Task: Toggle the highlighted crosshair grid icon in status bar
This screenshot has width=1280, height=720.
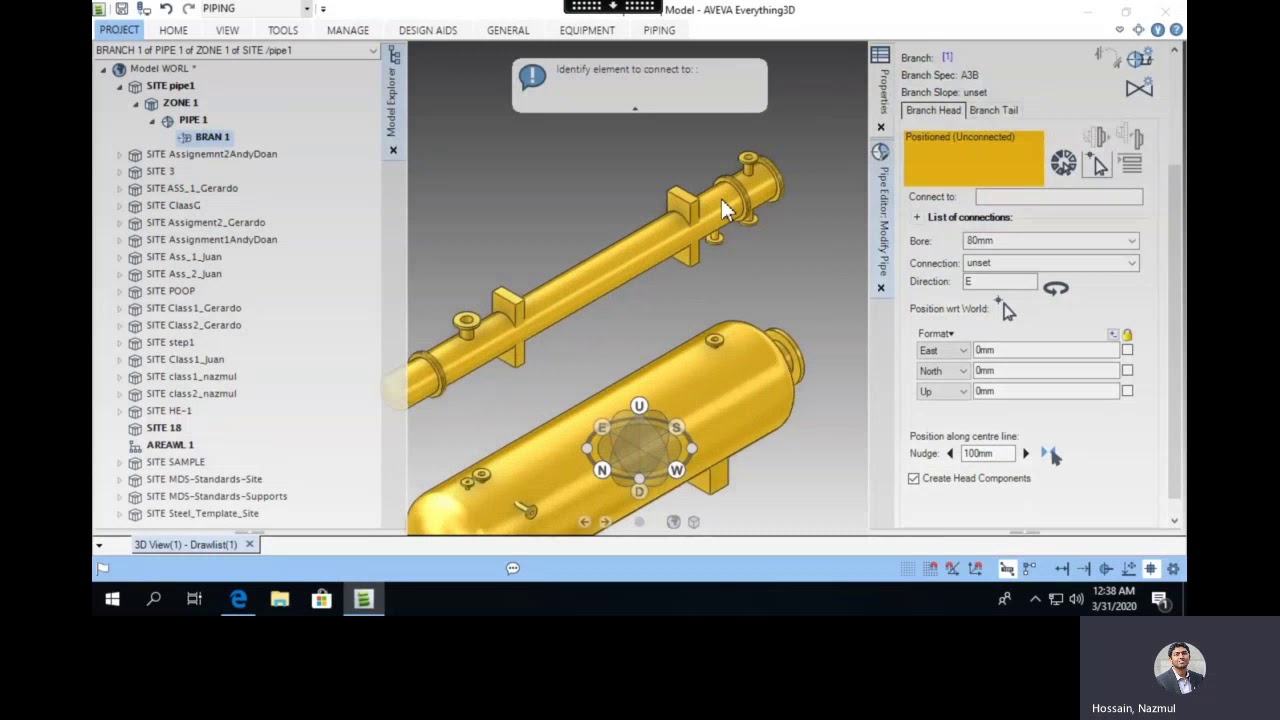Action: pyautogui.click(x=1151, y=569)
